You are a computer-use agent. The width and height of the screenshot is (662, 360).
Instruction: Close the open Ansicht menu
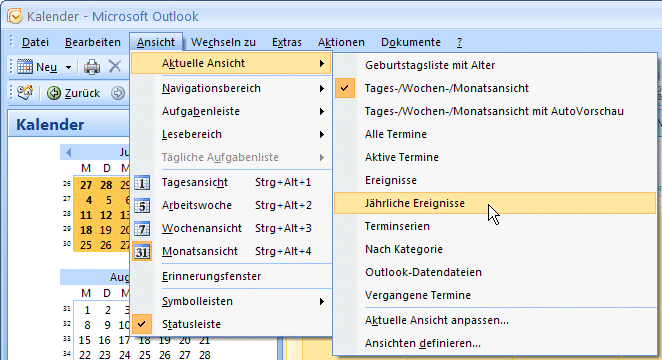pyautogui.click(x=156, y=42)
